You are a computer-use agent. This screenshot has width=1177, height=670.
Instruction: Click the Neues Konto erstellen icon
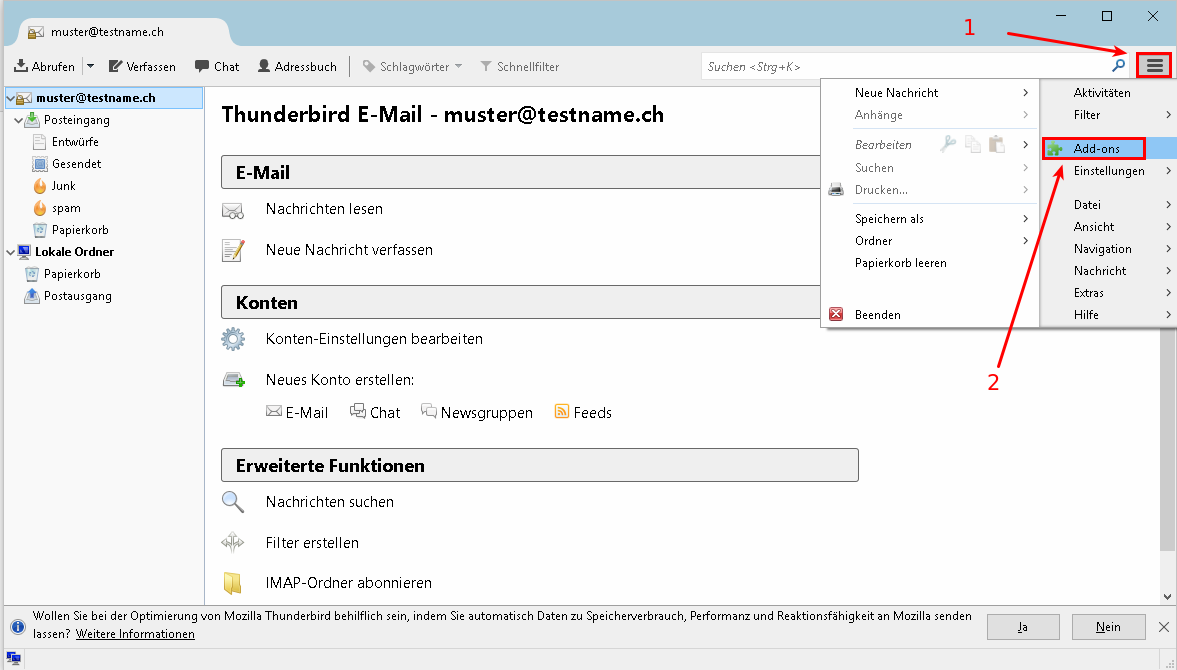click(234, 380)
